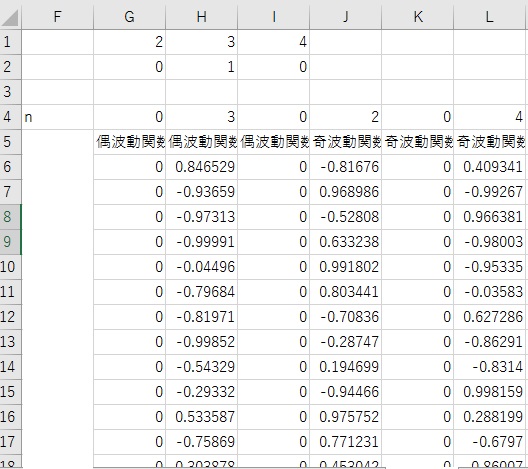Select row 4 header
Screen dimensions: 528x469
10,117
